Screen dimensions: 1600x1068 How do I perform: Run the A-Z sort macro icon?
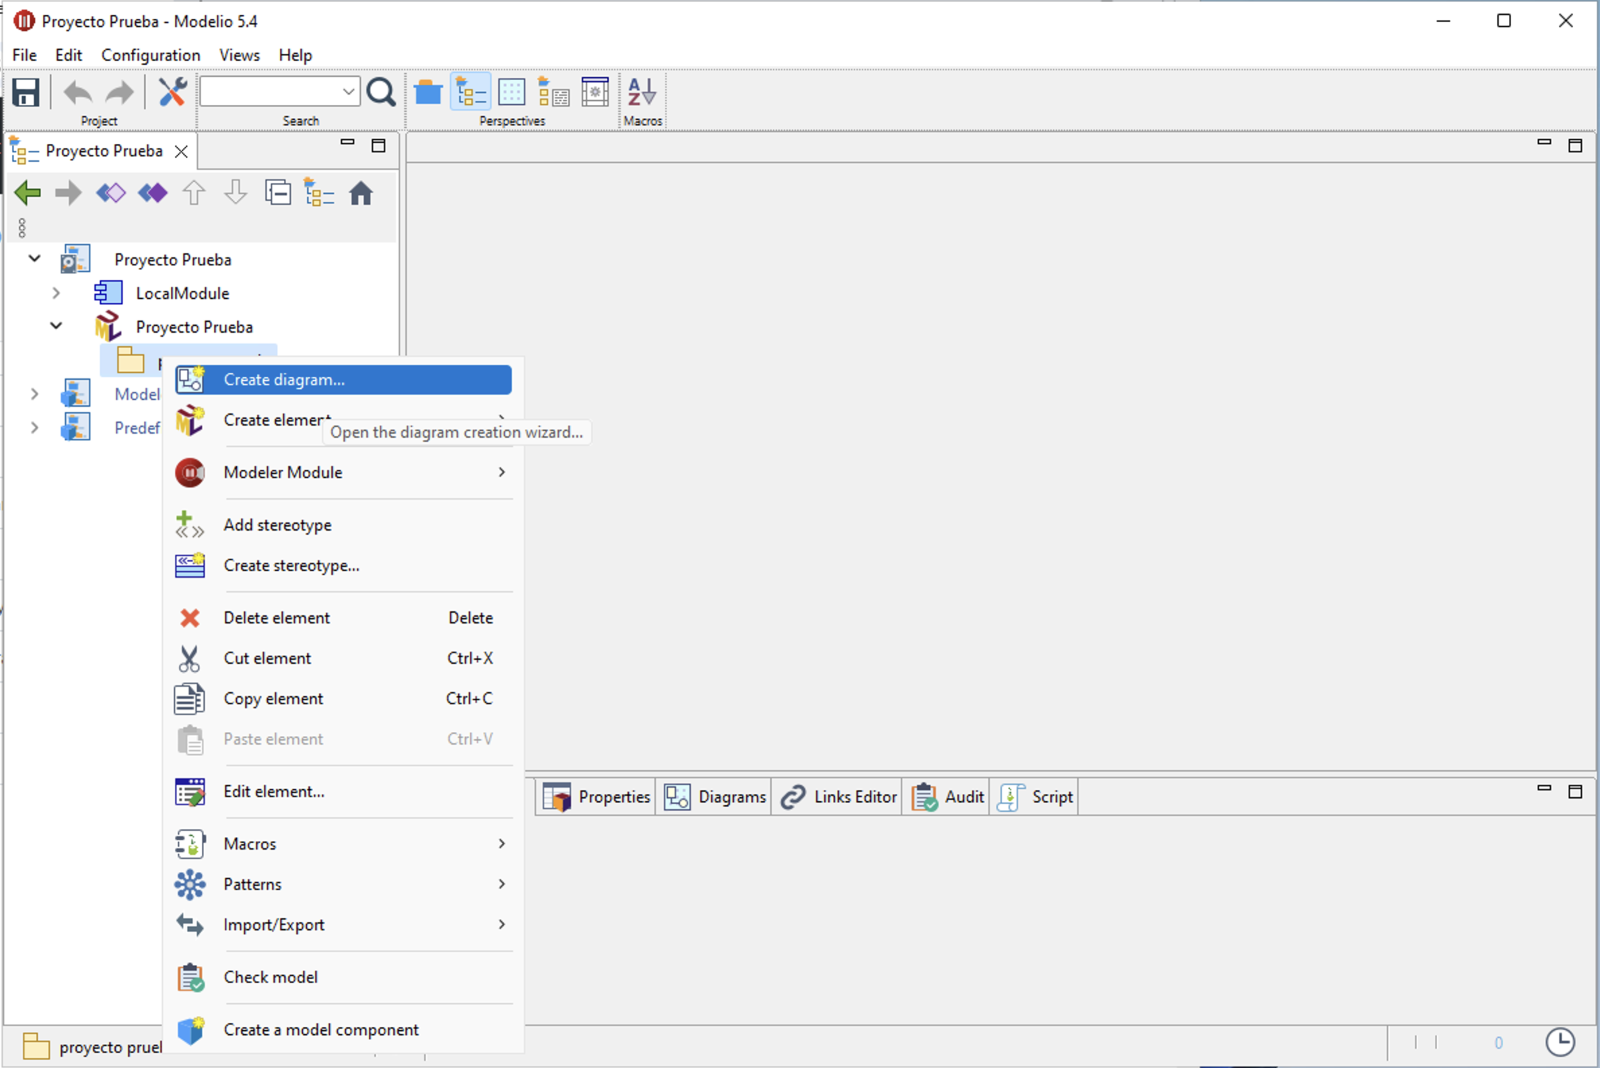[x=642, y=92]
